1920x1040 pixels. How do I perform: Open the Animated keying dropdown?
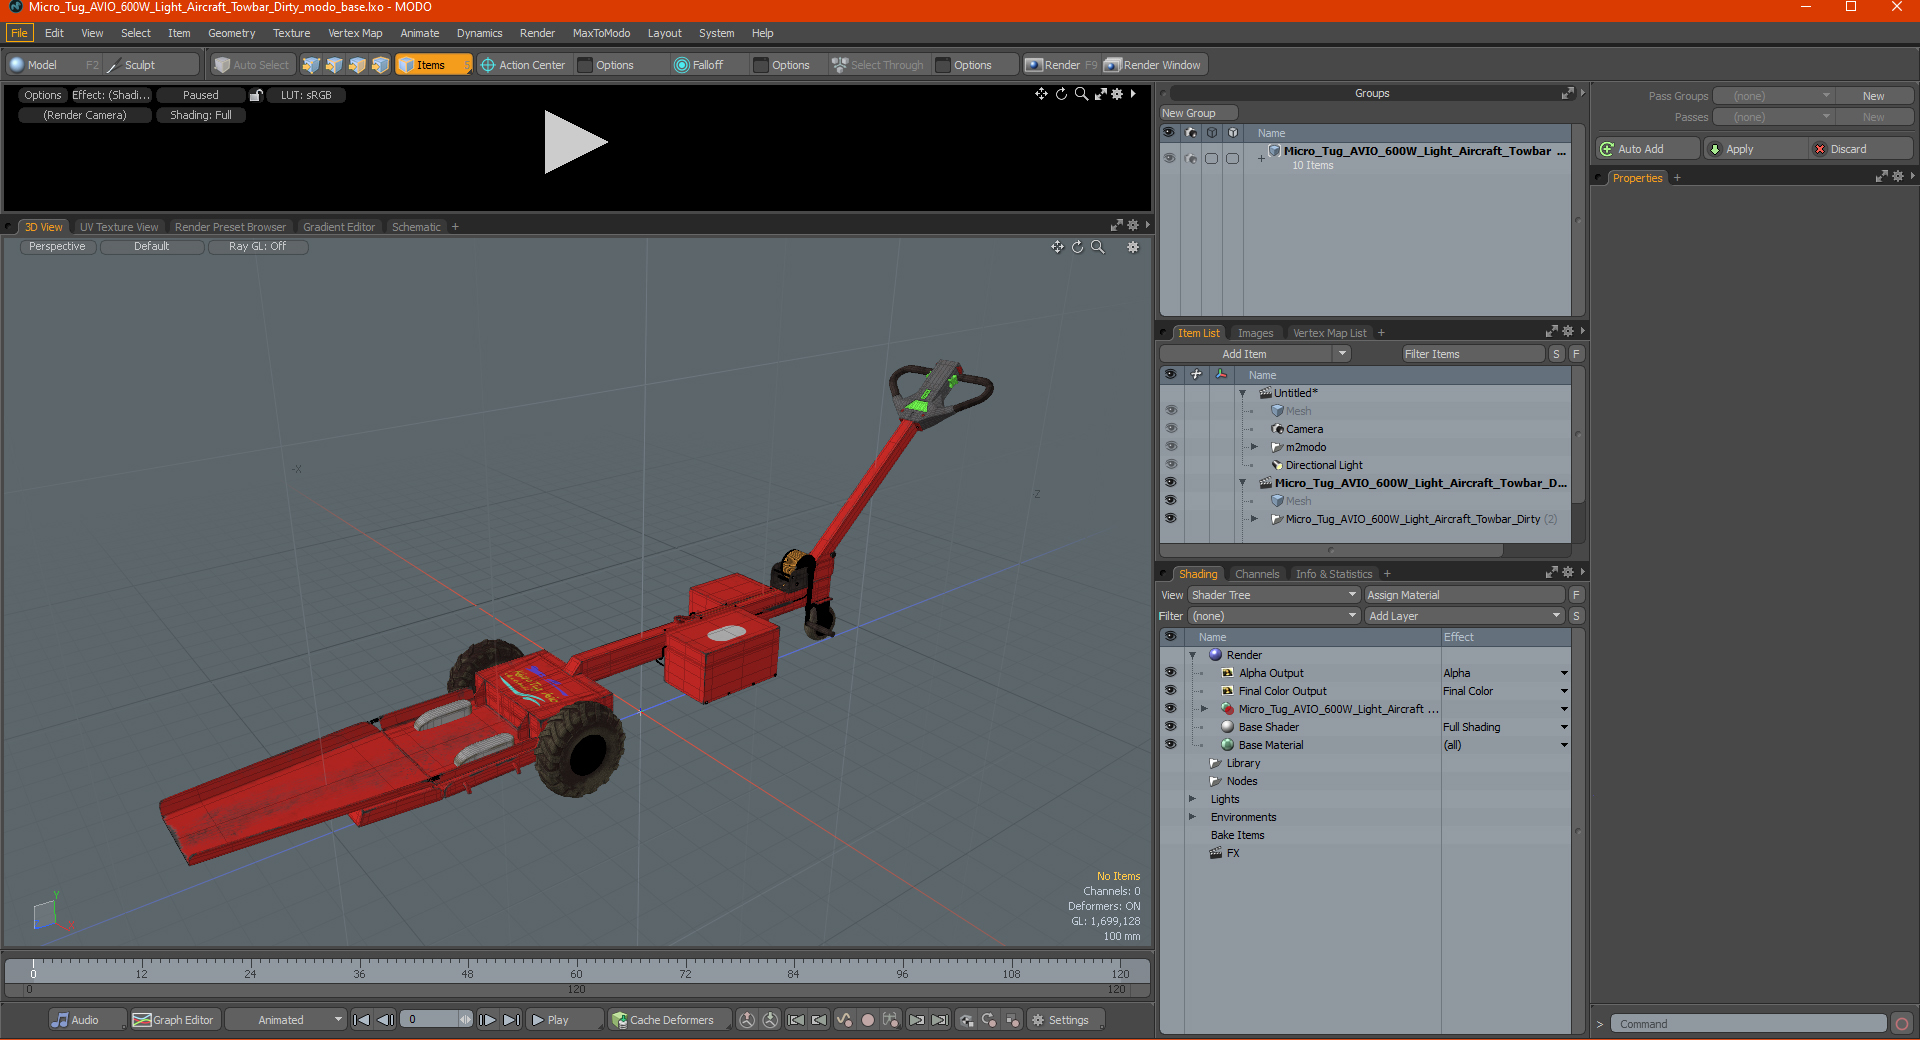point(285,1020)
